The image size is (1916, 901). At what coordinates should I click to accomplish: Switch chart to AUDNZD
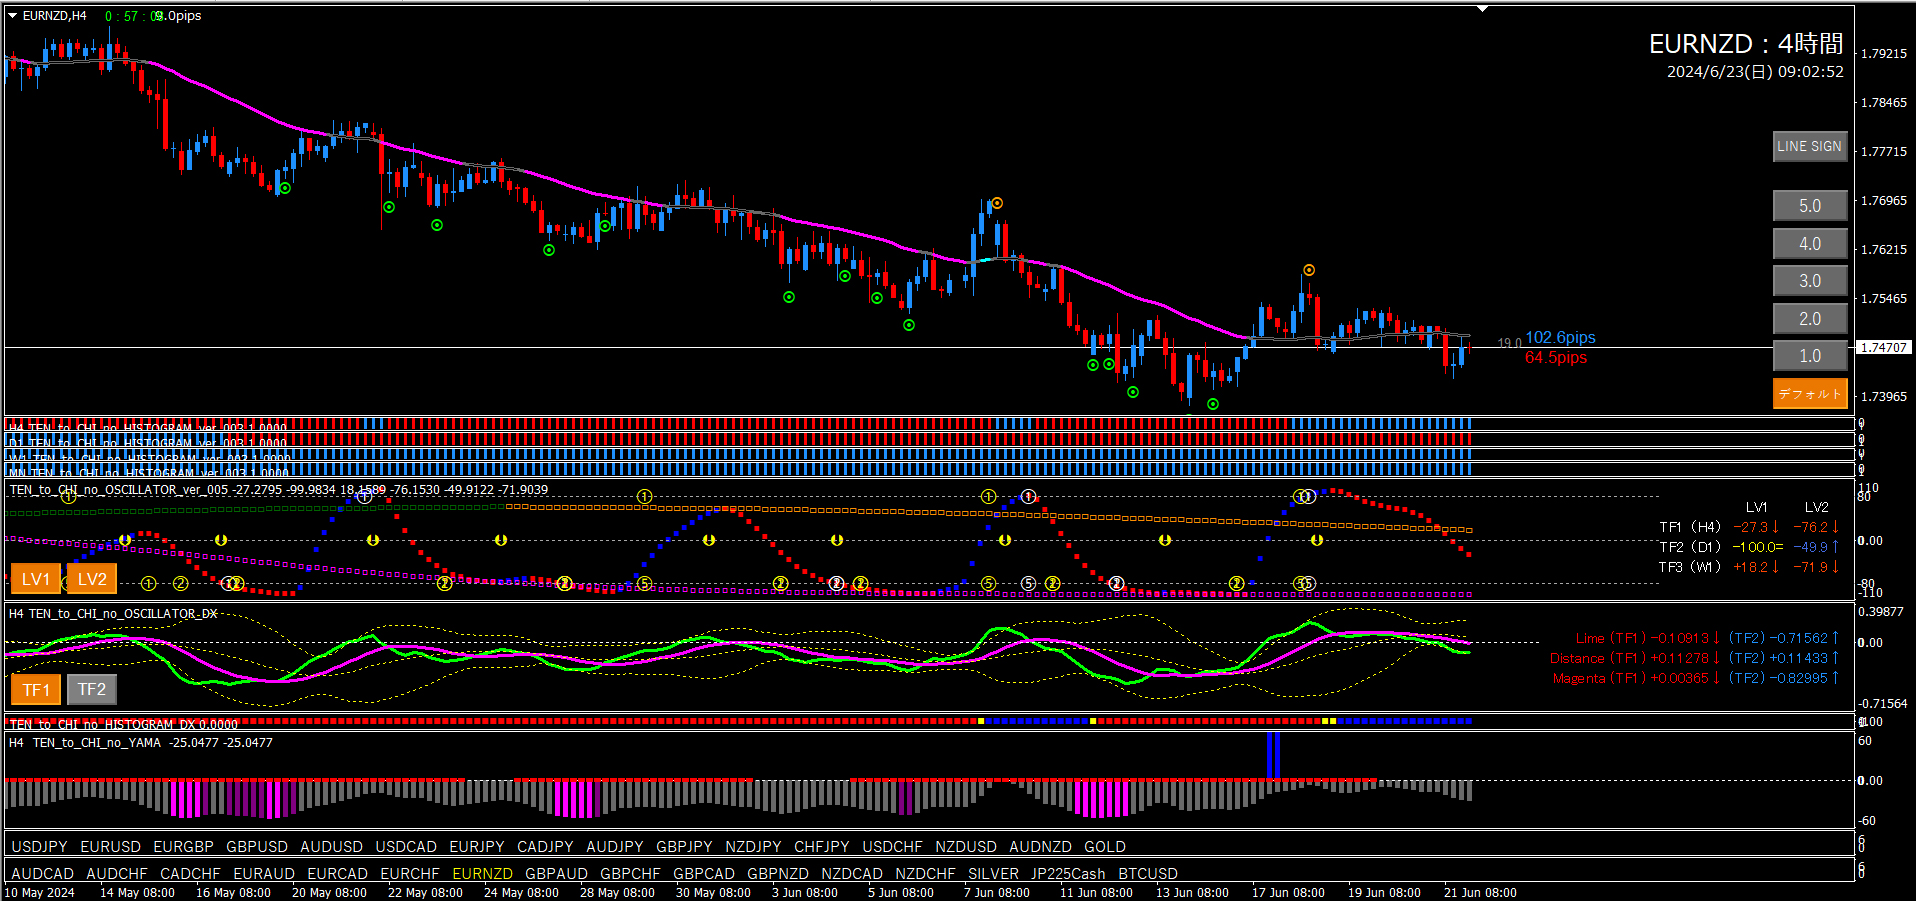coord(1040,847)
